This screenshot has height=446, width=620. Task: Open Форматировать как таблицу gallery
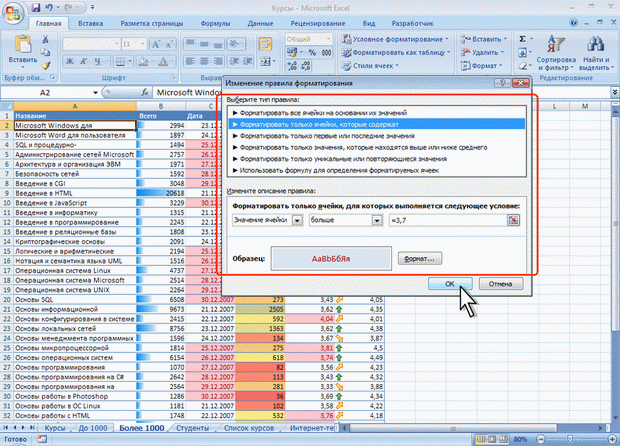click(396, 52)
